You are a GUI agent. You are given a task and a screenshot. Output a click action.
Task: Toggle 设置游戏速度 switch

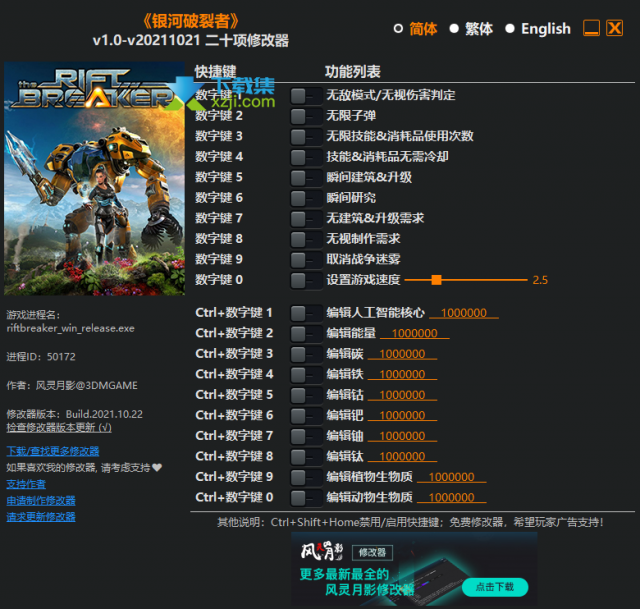[306, 281]
